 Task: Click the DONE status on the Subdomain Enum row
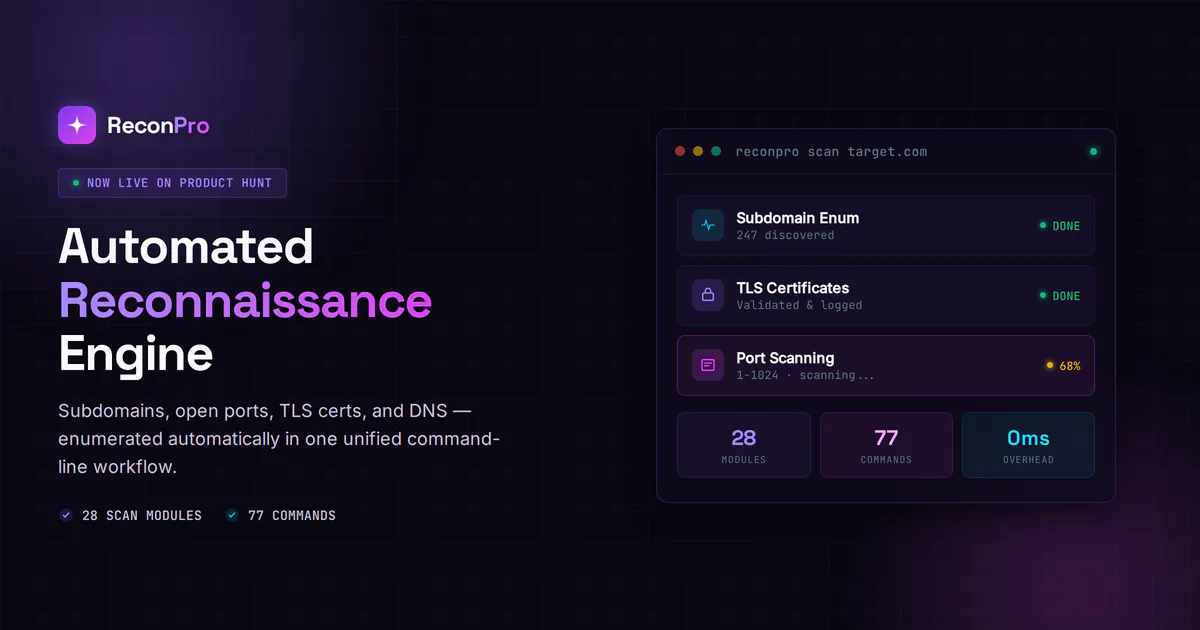(1060, 225)
